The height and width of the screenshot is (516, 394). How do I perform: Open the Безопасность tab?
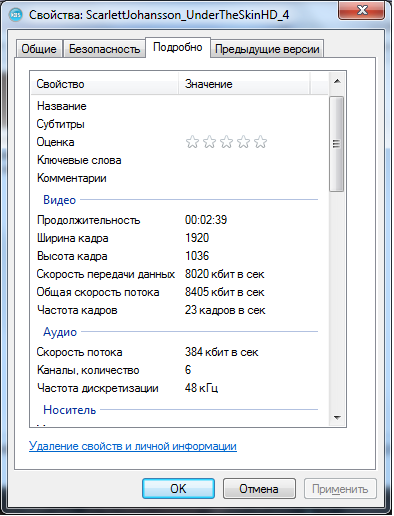coord(104,49)
